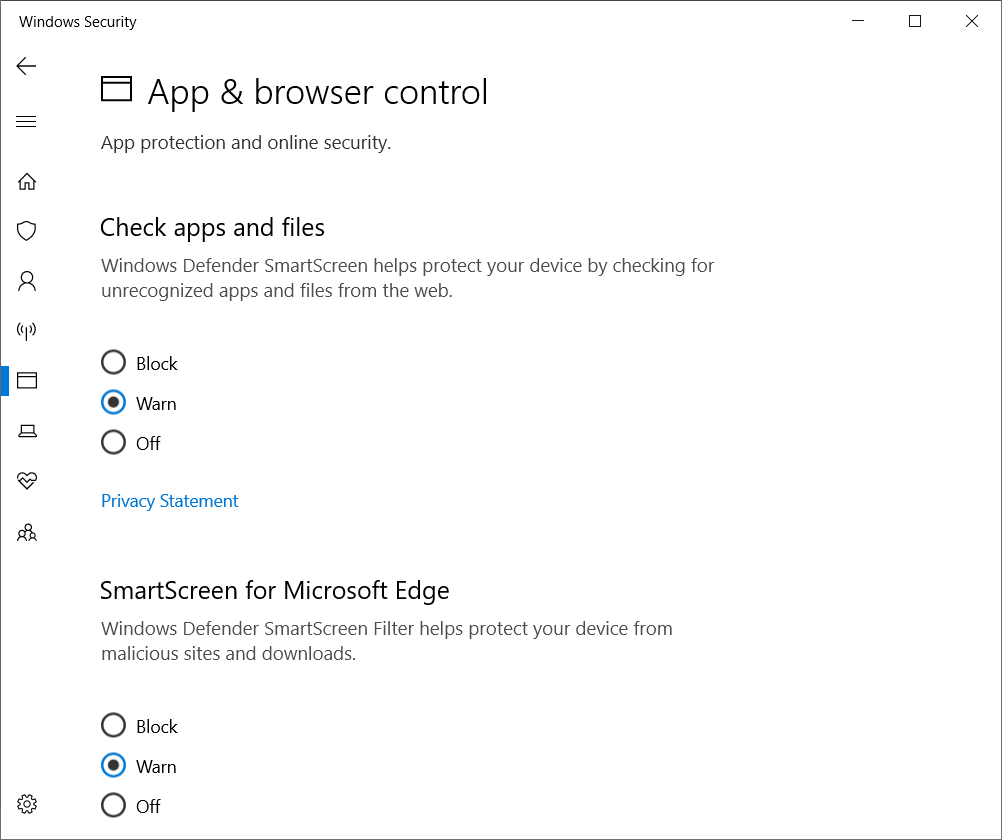Click the 'Check apps and files' heading

[212, 228]
